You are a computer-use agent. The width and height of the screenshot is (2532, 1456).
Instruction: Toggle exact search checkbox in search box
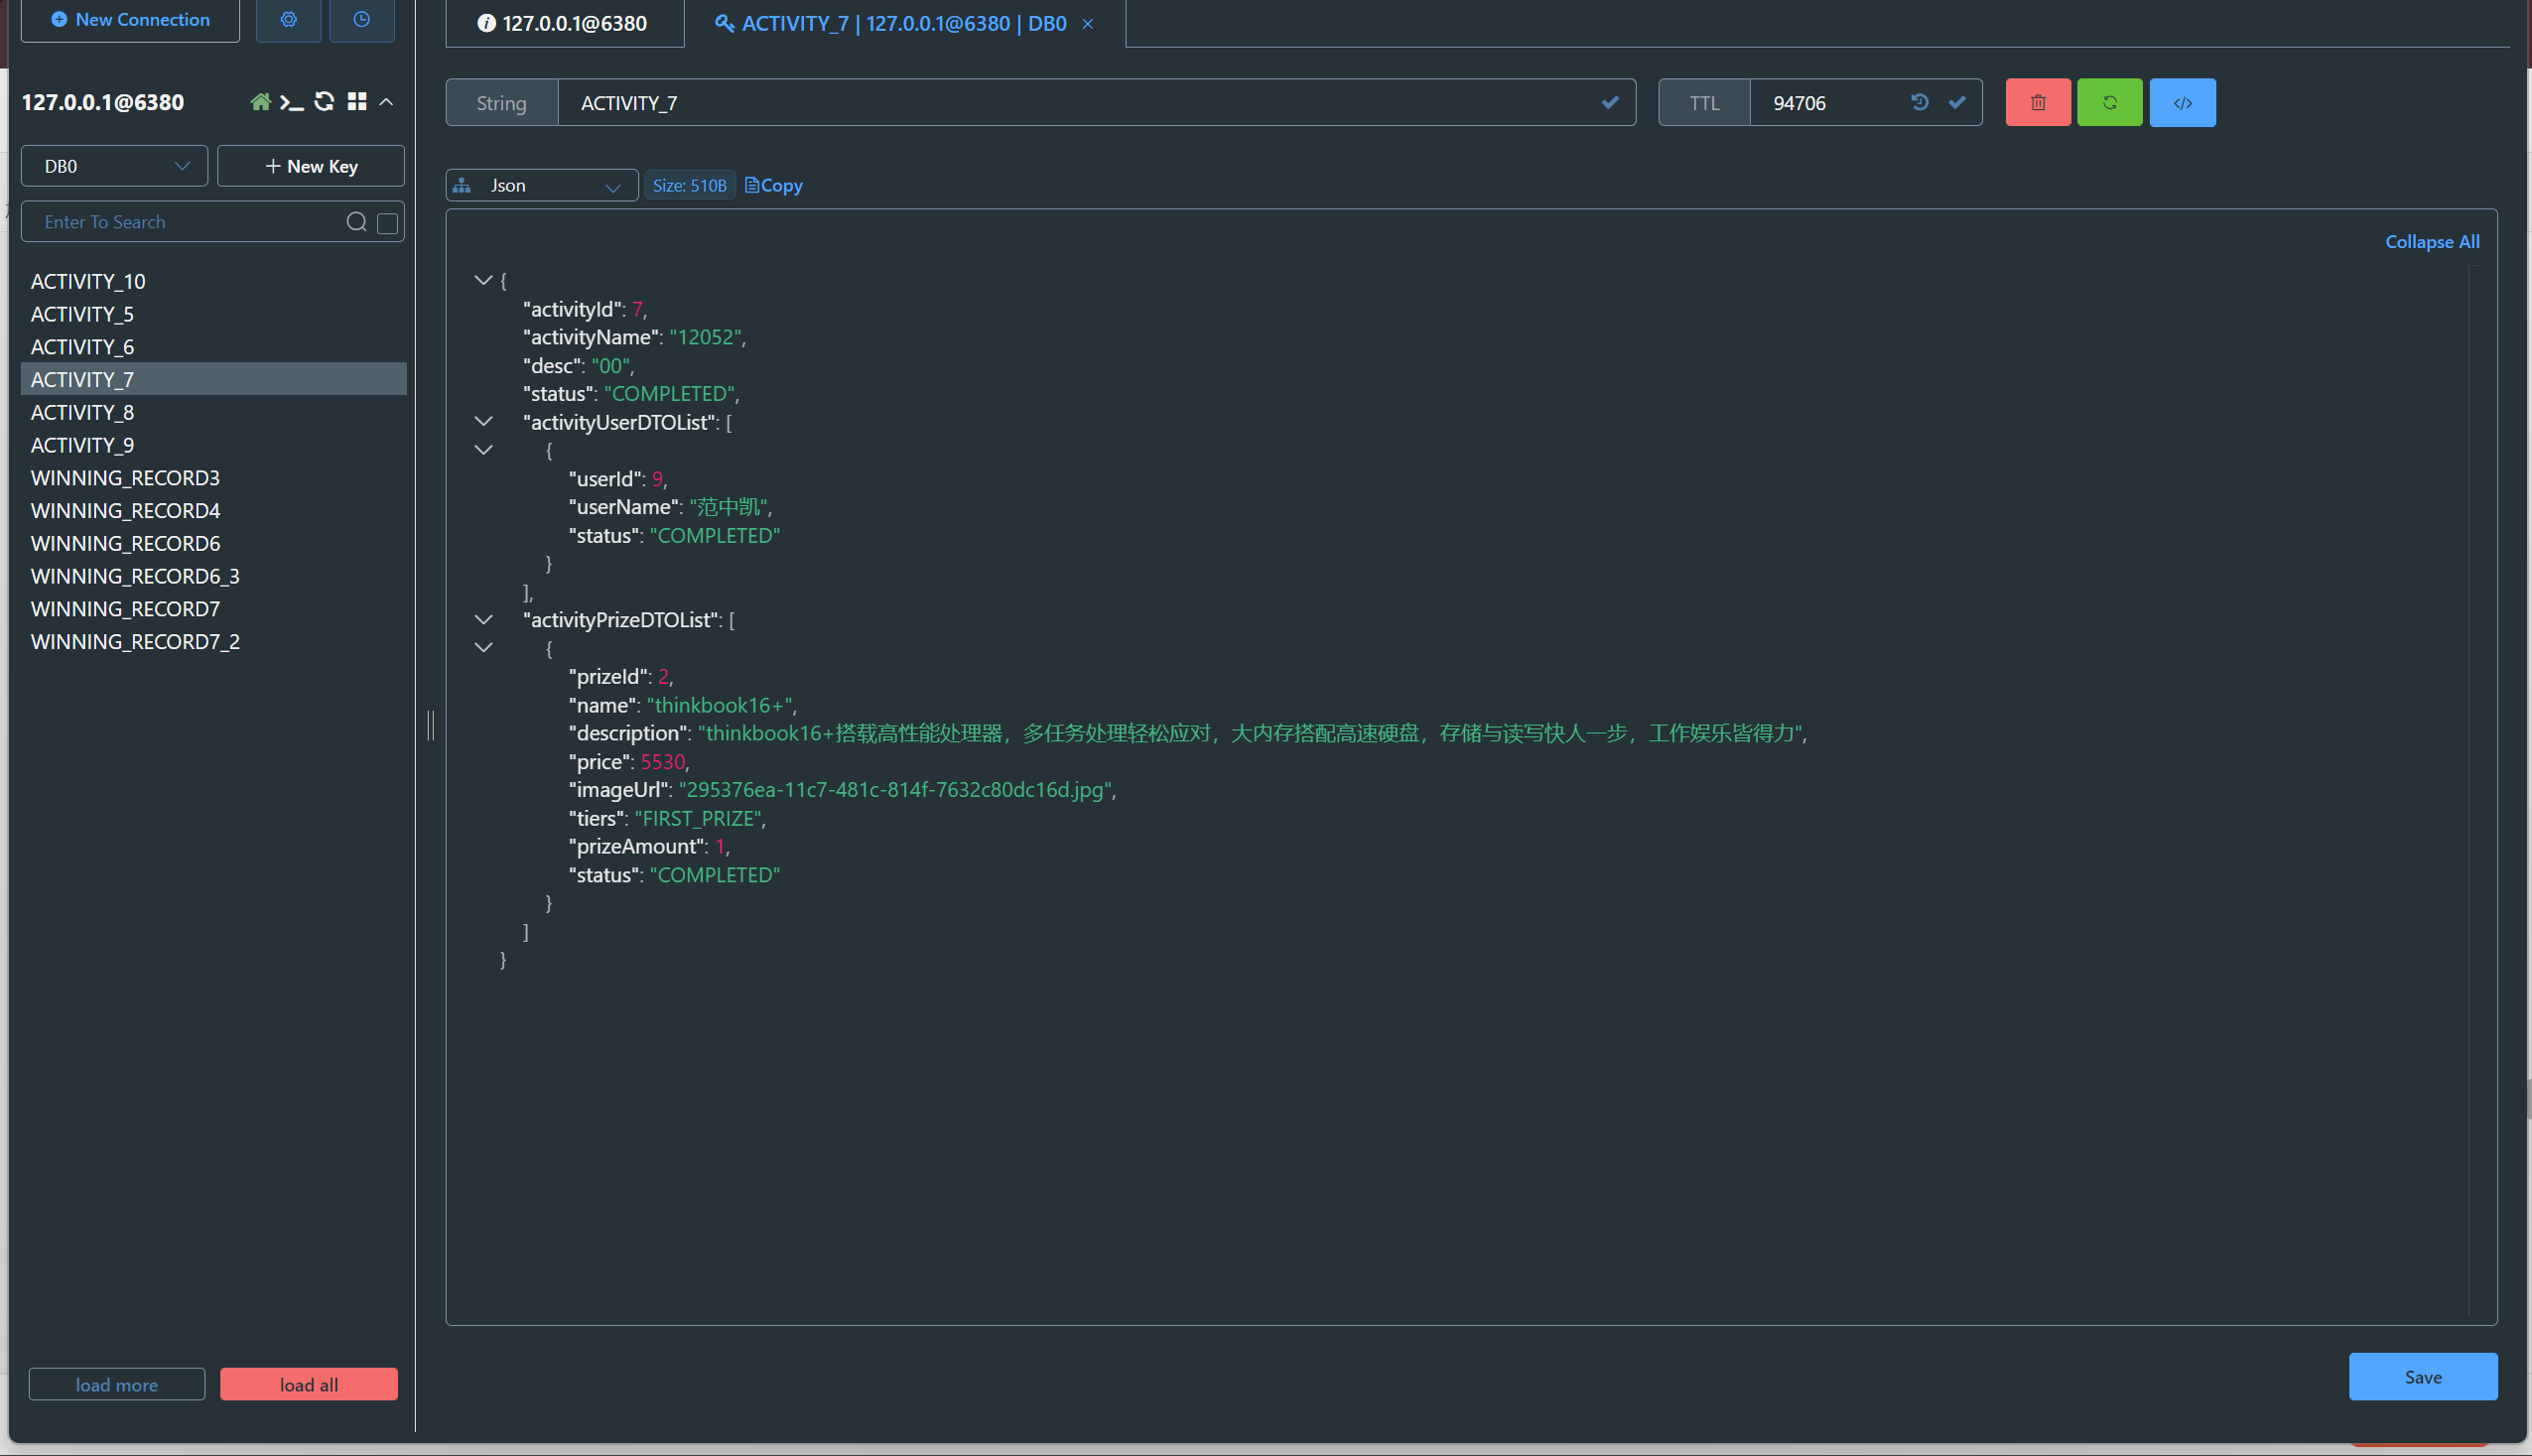tap(388, 223)
